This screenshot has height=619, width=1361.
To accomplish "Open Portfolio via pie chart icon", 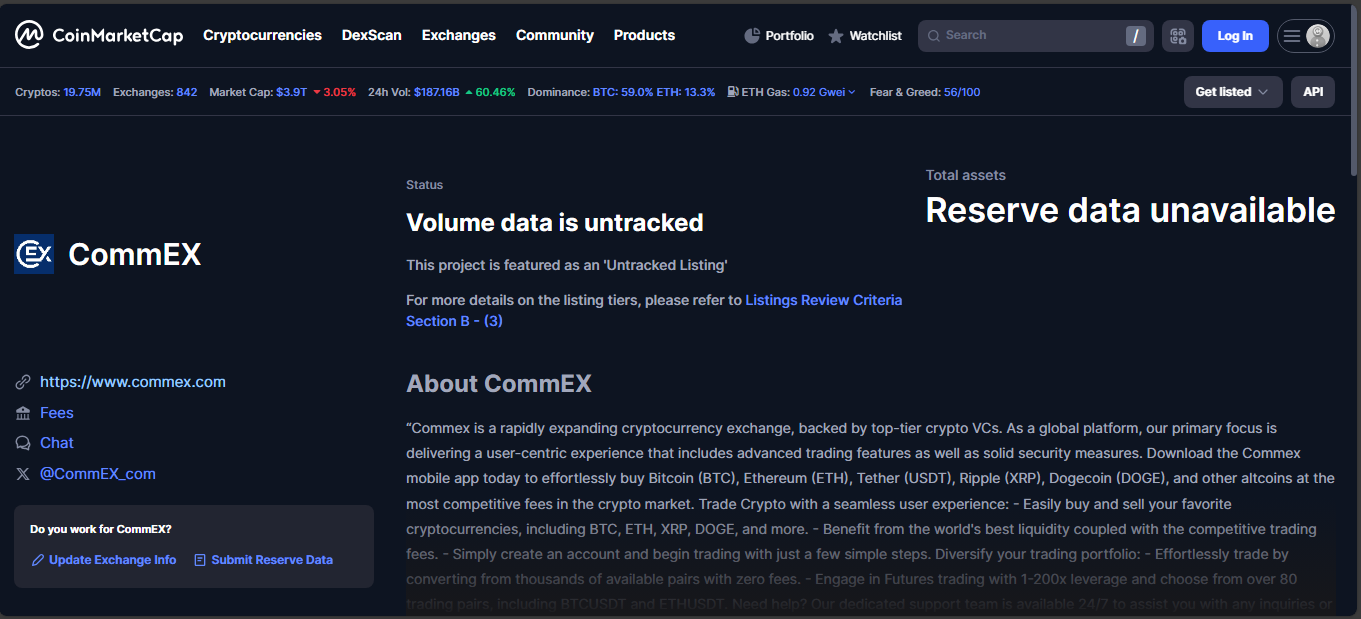I will click(x=753, y=36).
